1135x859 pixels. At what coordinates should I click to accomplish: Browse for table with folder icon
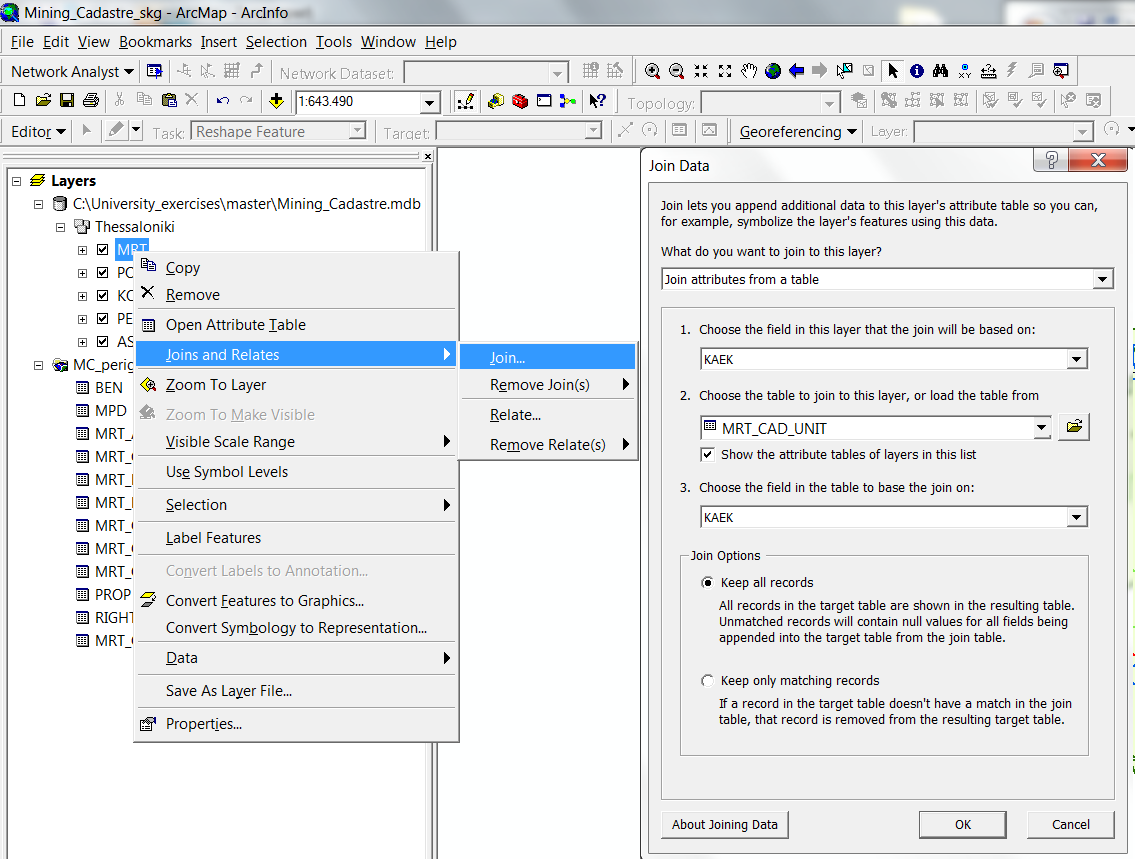click(x=1074, y=427)
